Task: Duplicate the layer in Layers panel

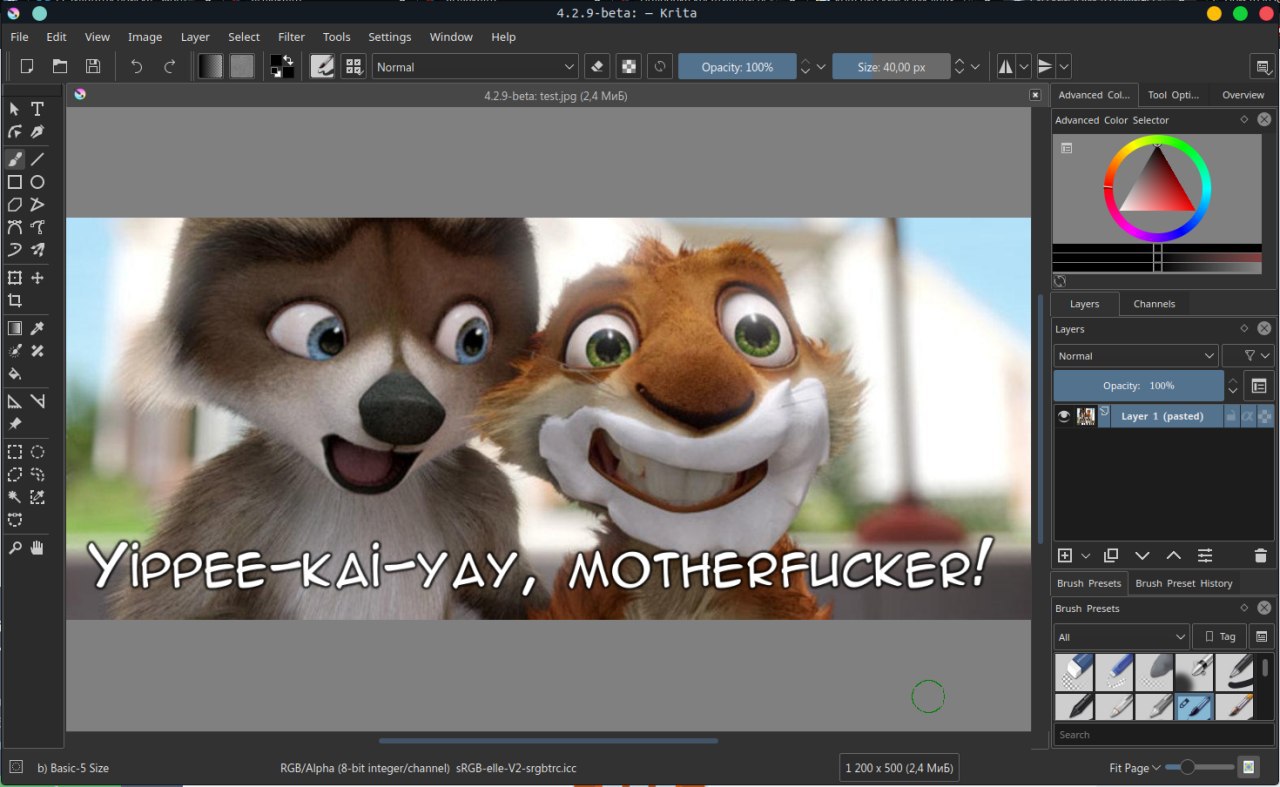Action: click(x=1111, y=556)
